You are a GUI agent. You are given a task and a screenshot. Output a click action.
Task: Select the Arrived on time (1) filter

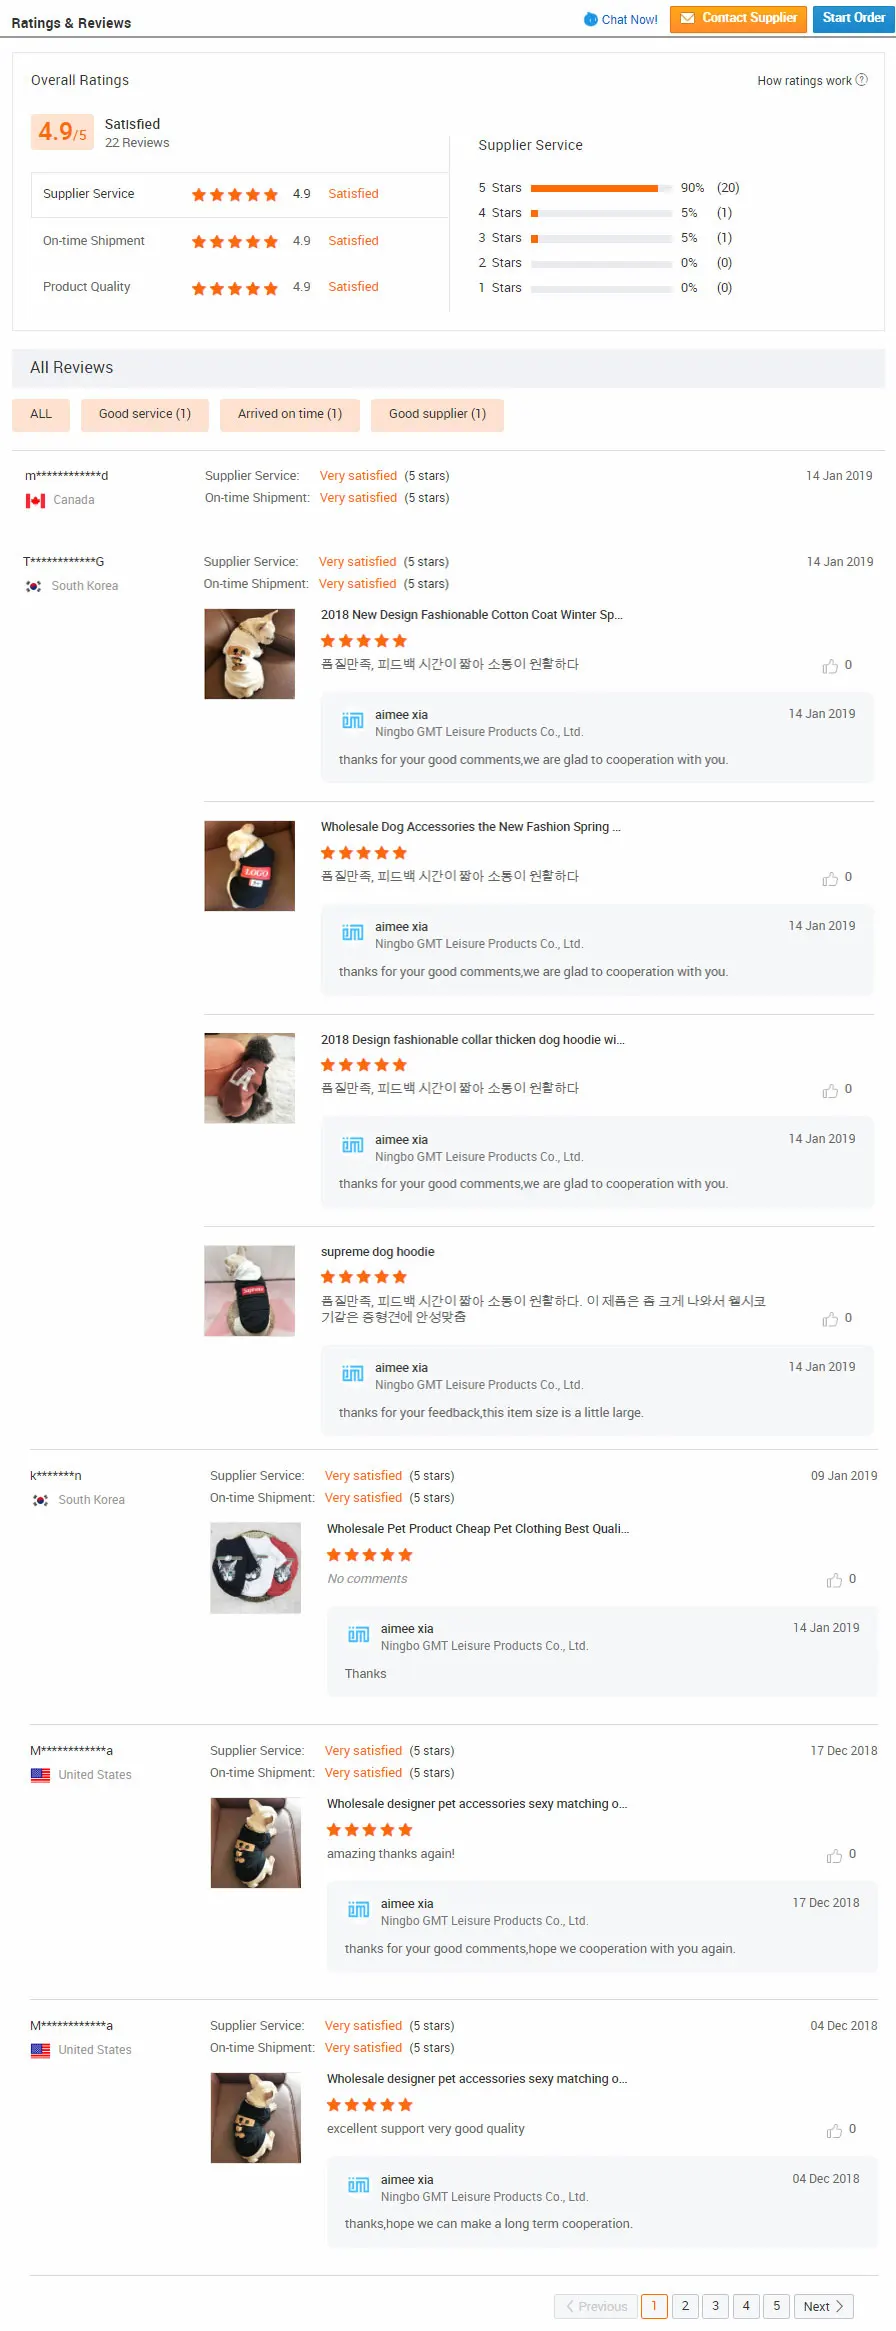tap(290, 414)
